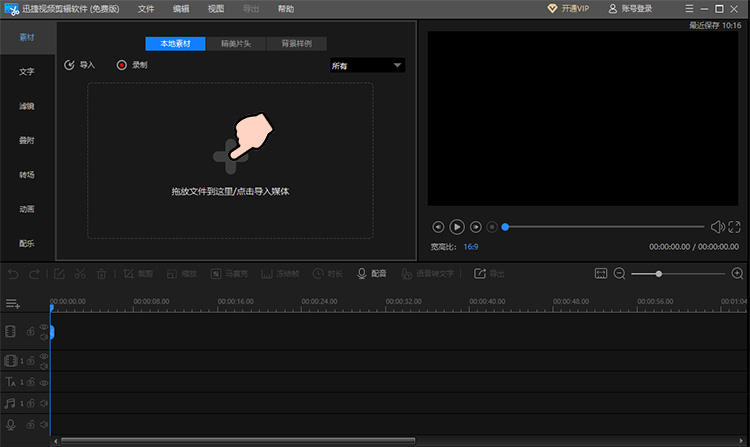
Task: Open the 文件 menu
Action: point(146,9)
